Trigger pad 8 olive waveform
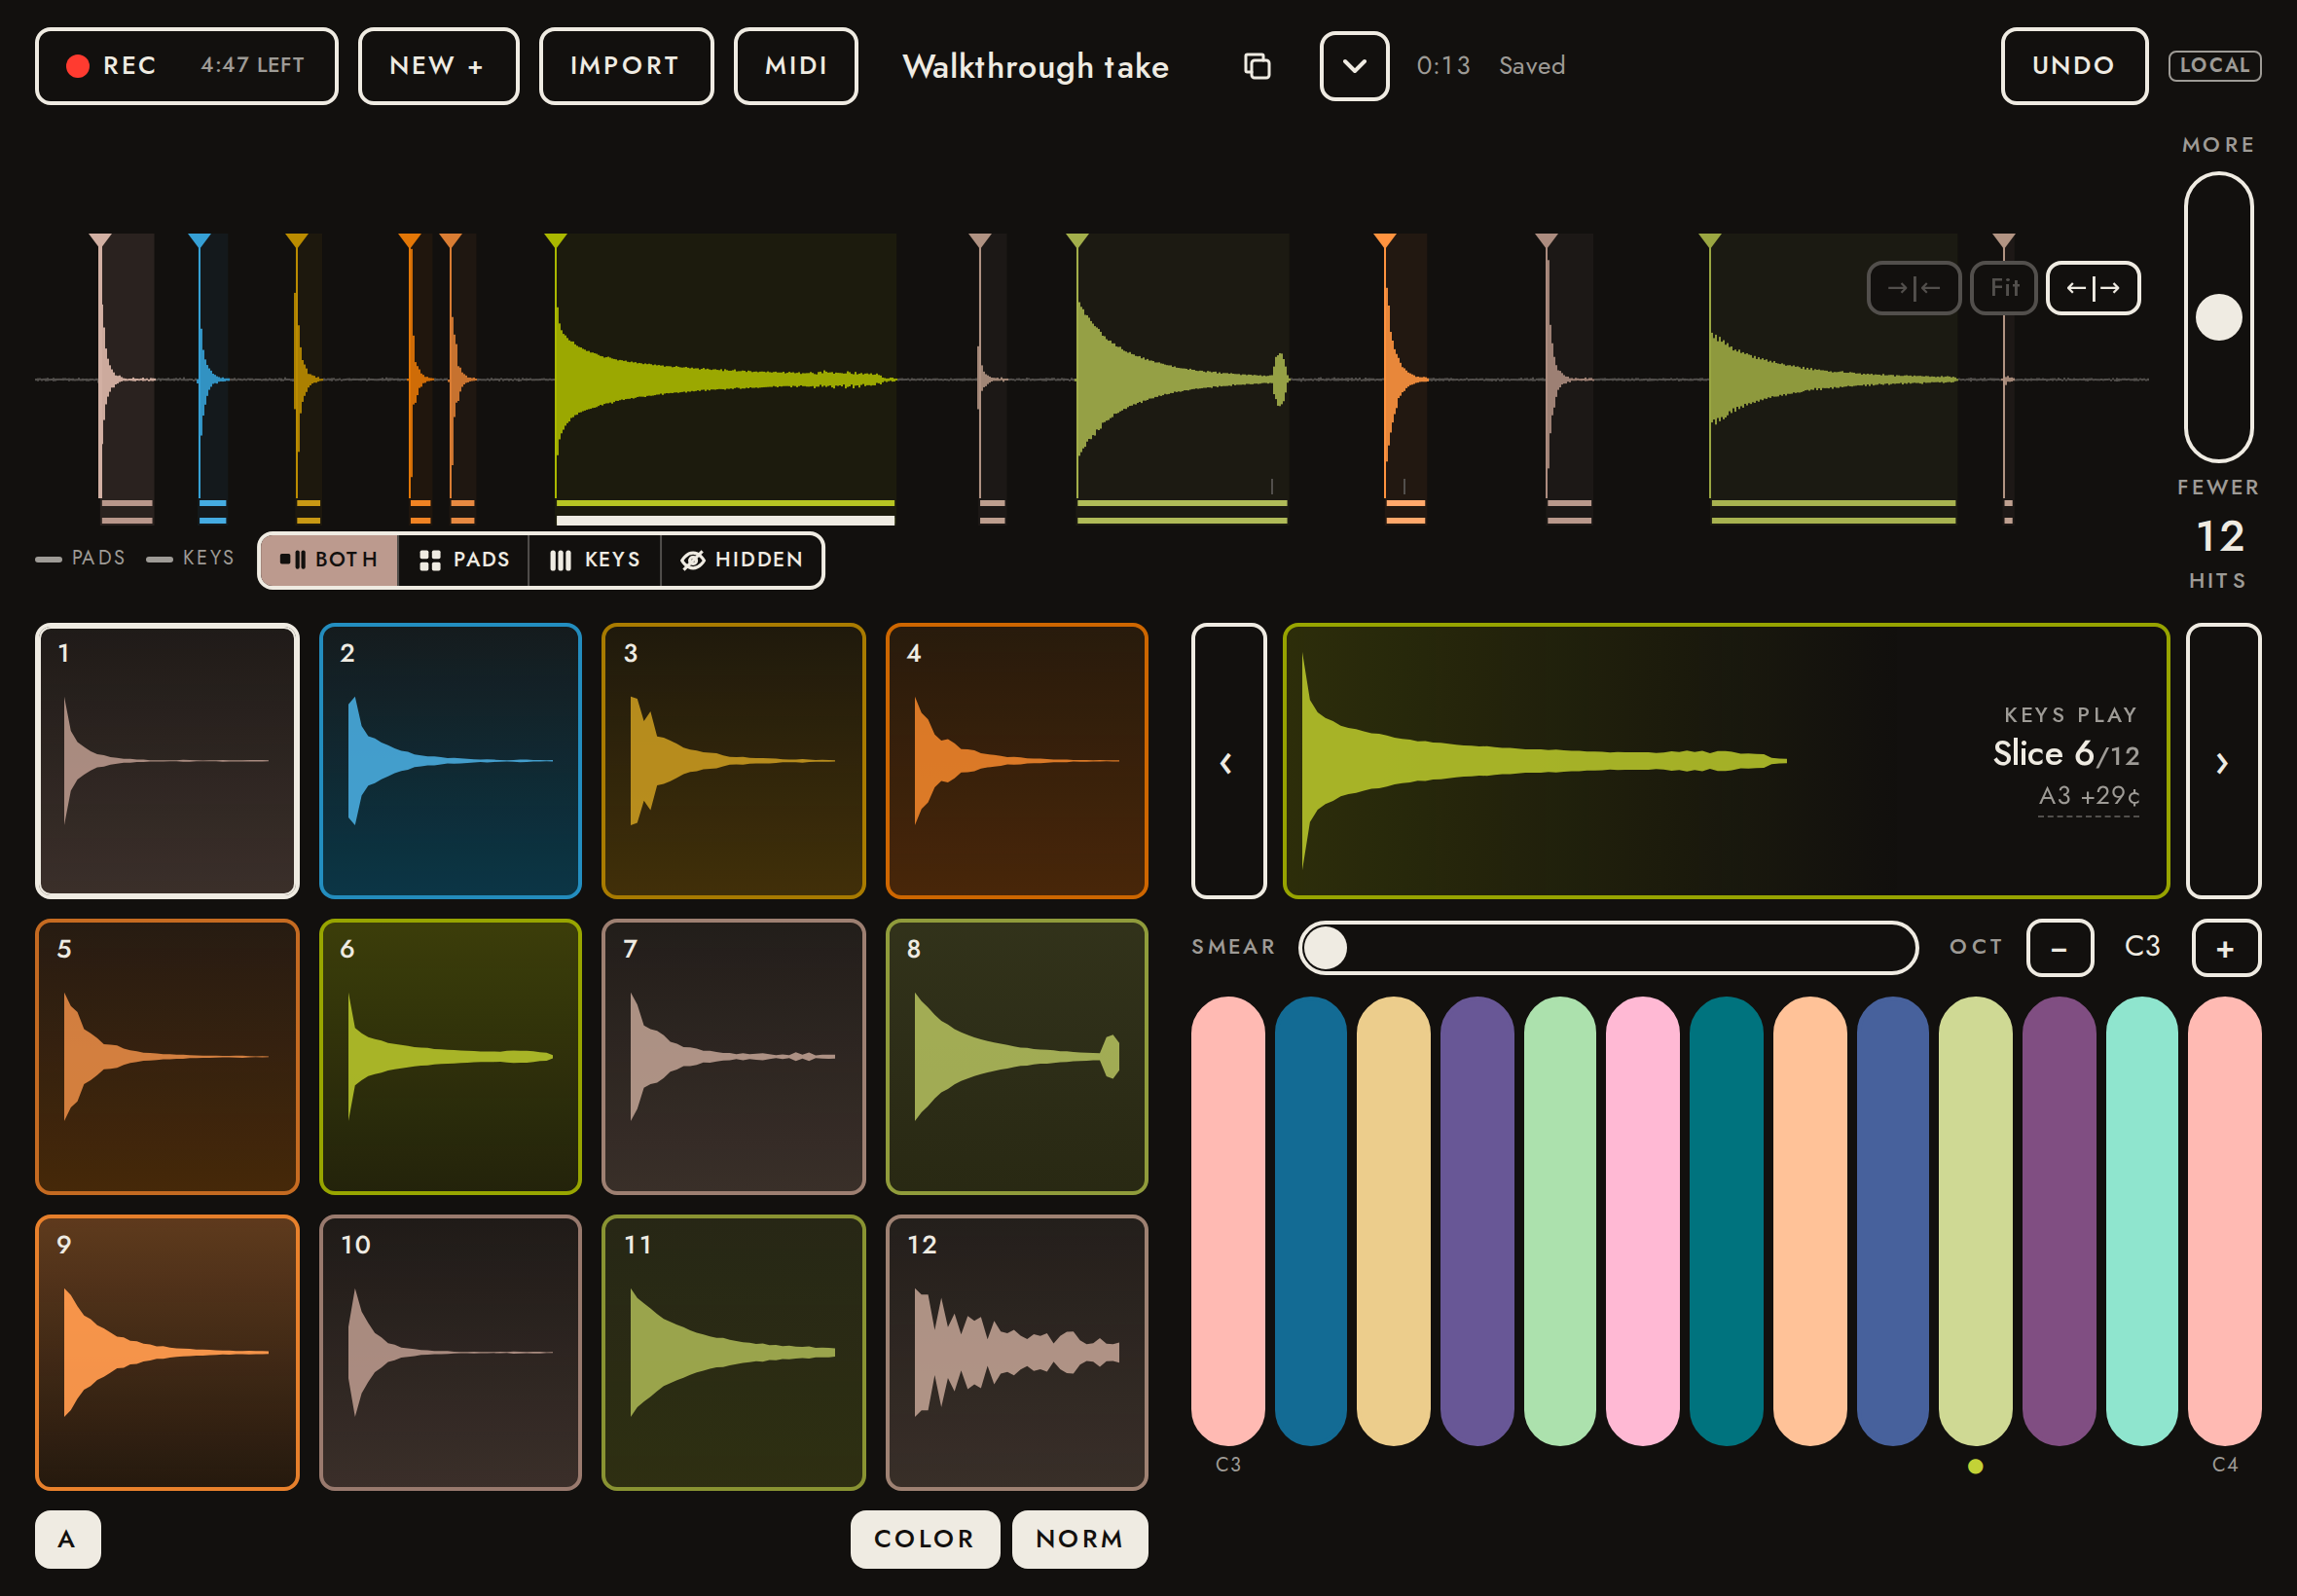 [x=1017, y=1057]
